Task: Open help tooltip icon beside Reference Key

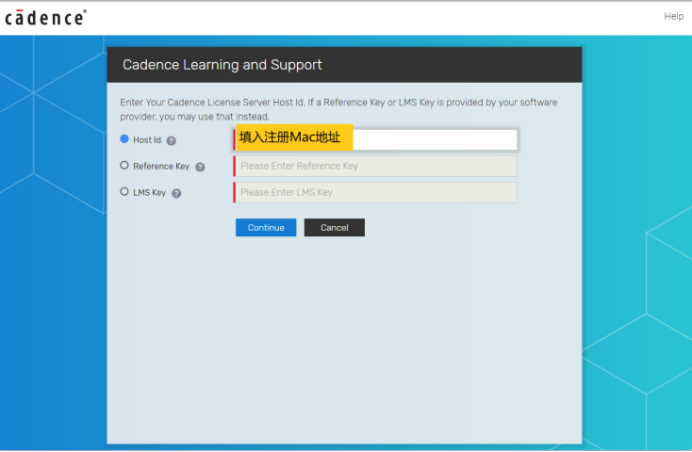Action: point(200,167)
